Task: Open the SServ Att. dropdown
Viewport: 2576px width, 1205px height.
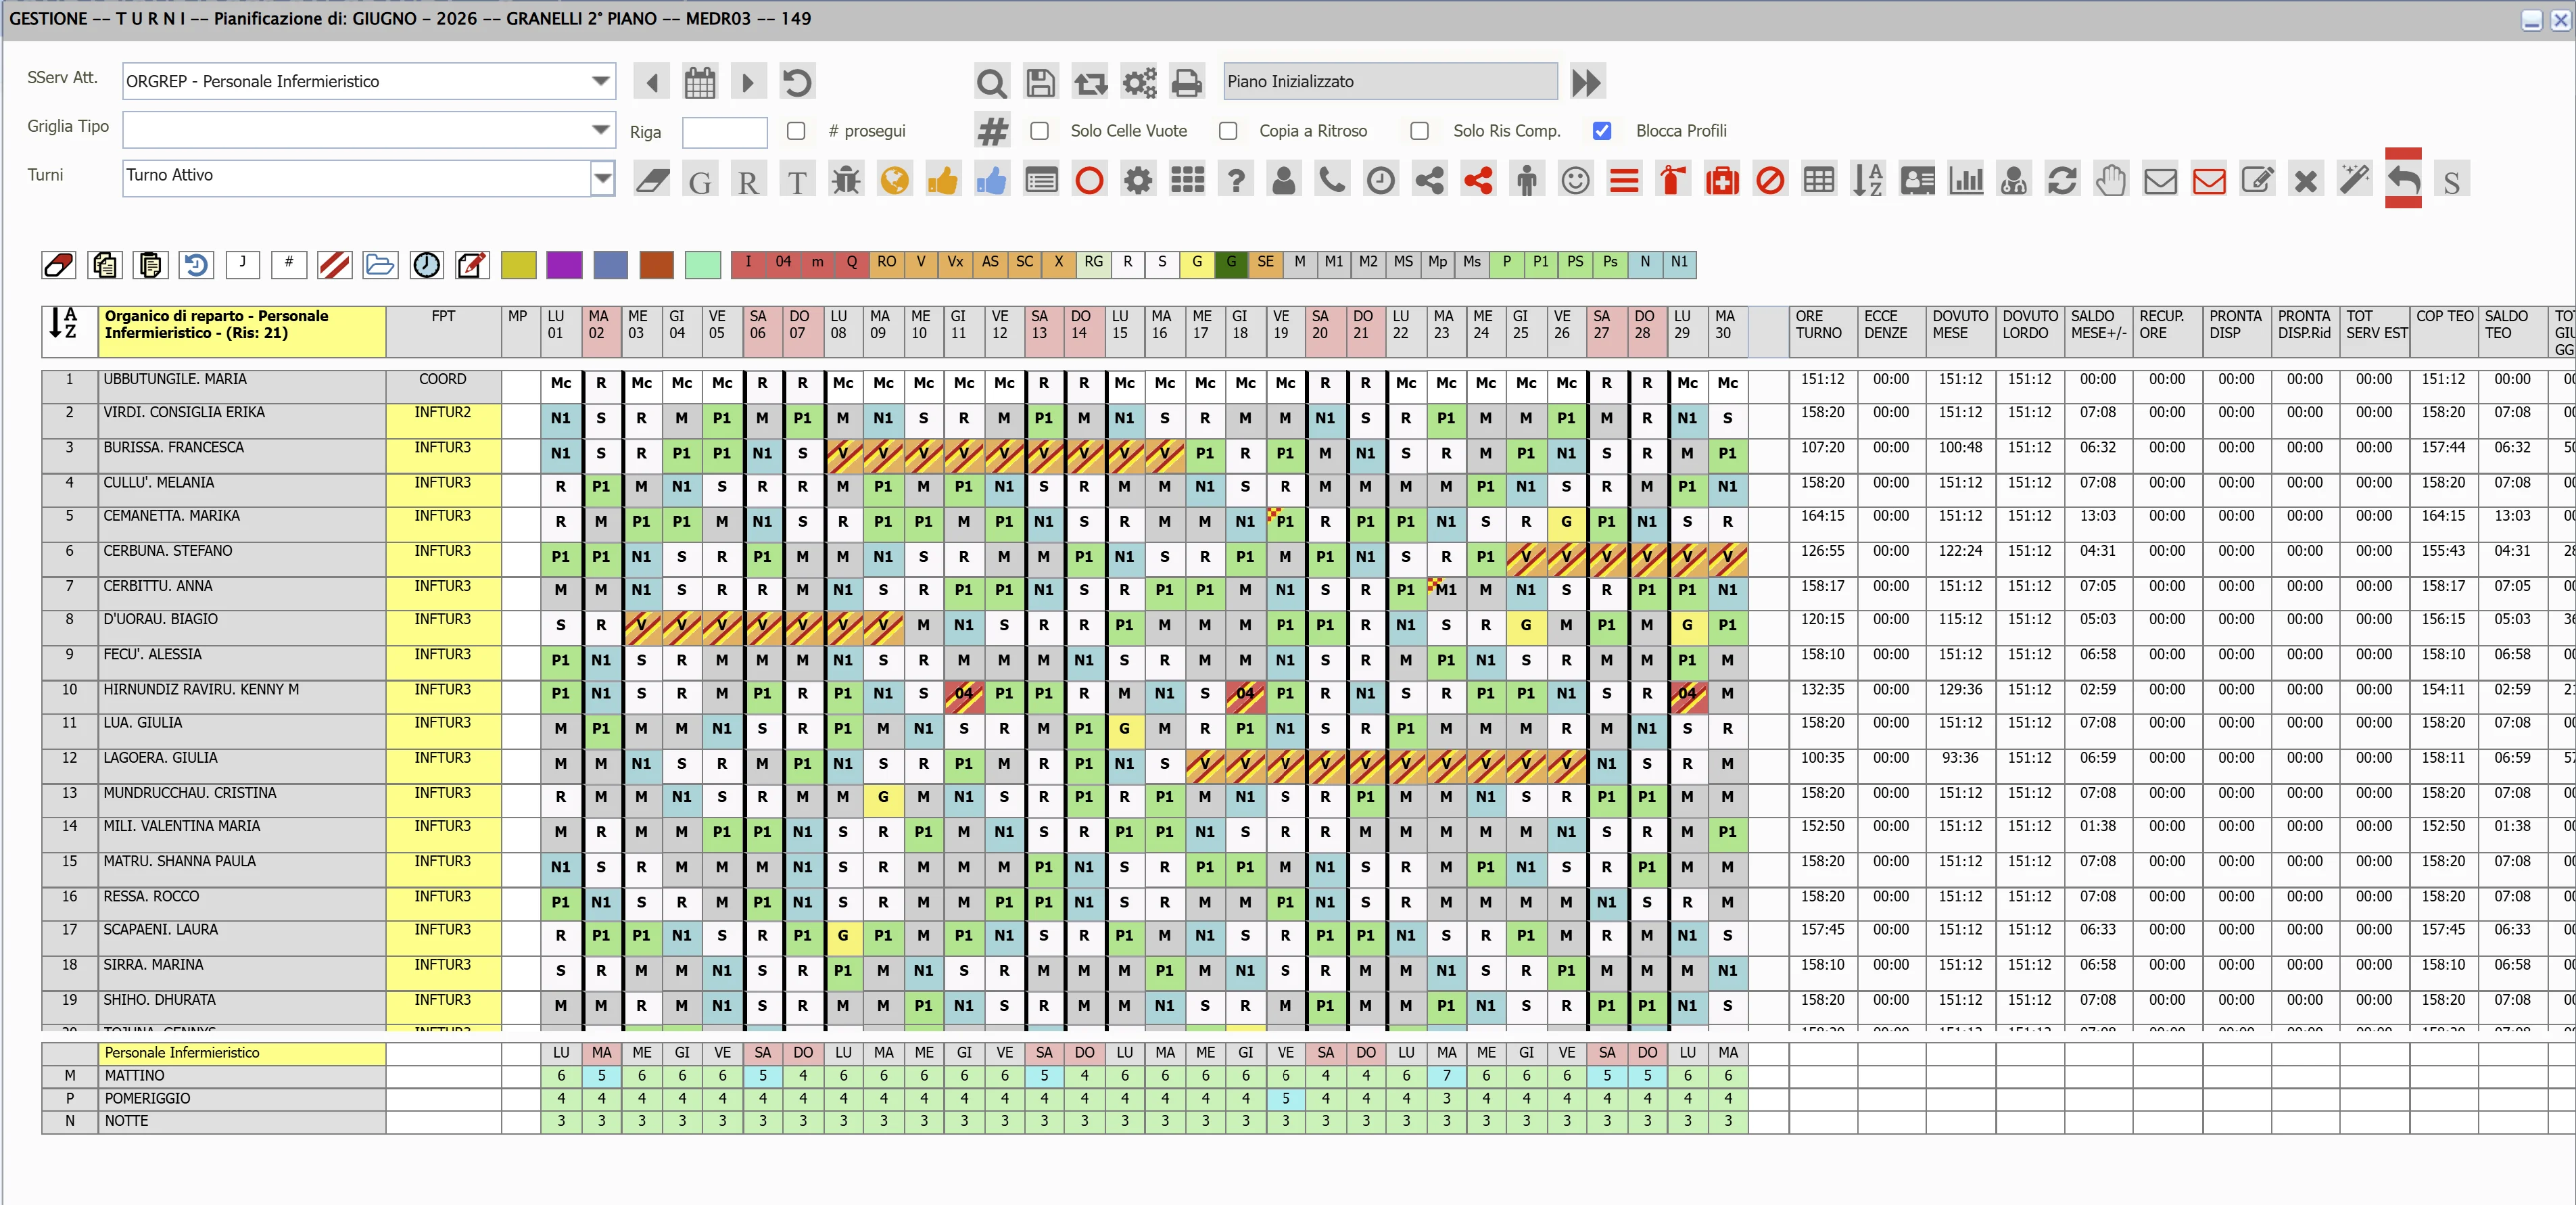Action: coord(601,81)
